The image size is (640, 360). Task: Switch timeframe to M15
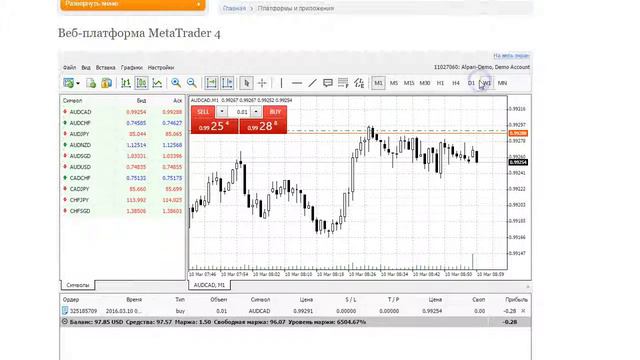(x=409, y=83)
